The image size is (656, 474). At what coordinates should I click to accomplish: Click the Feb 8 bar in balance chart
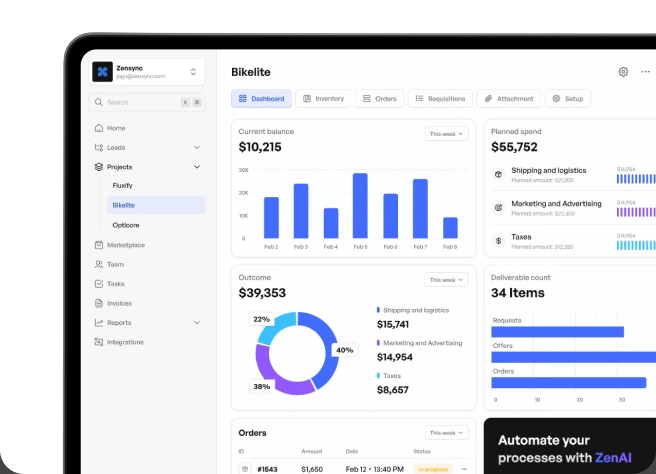pos(450,228)
